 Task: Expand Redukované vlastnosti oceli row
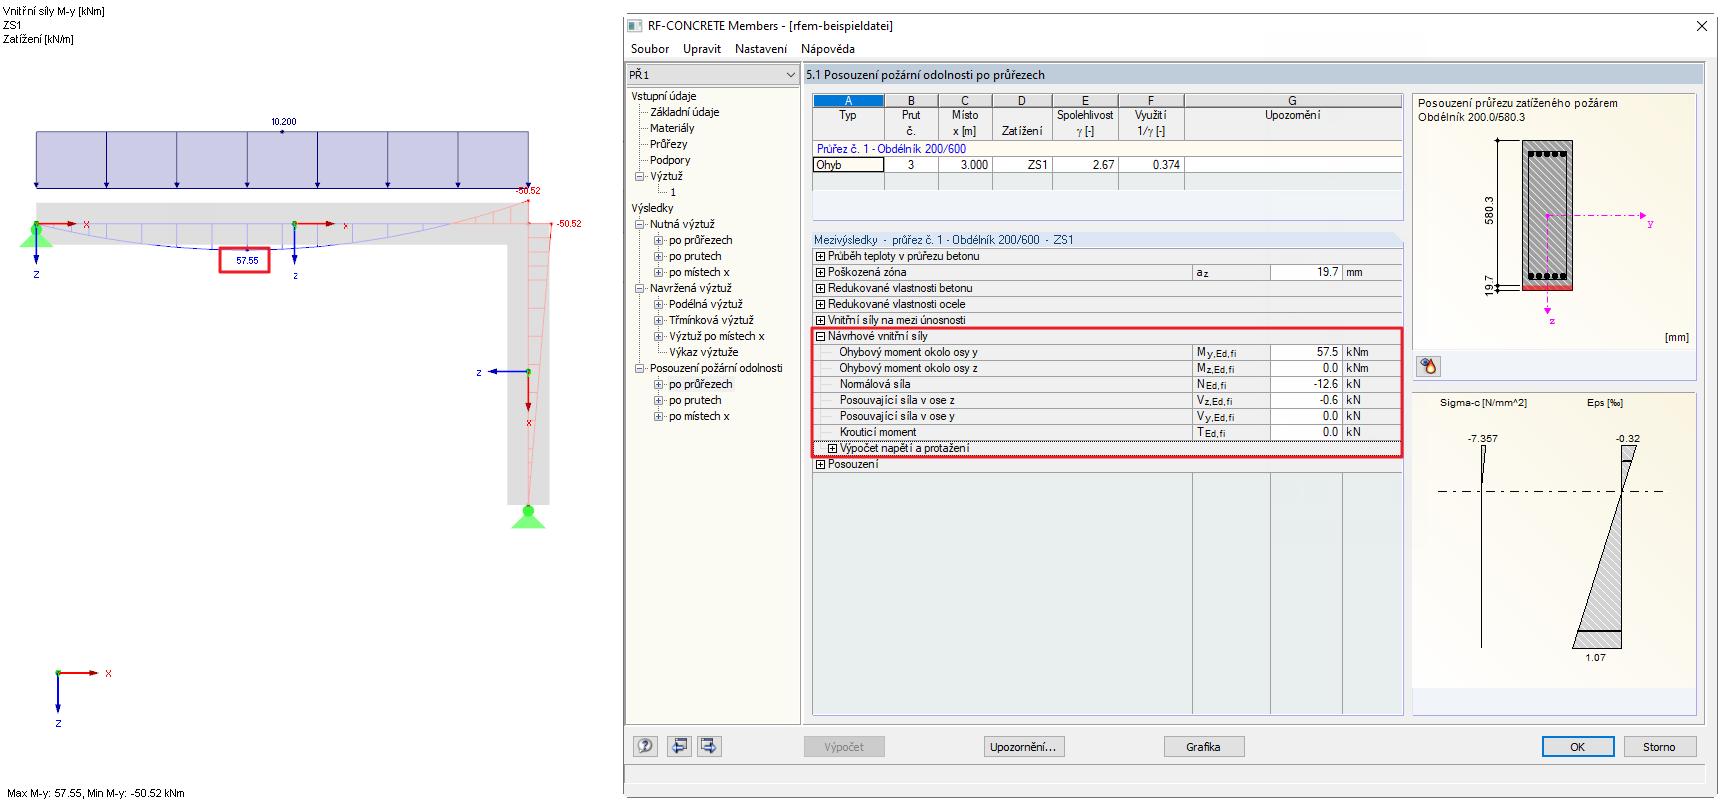click(820, 304)
